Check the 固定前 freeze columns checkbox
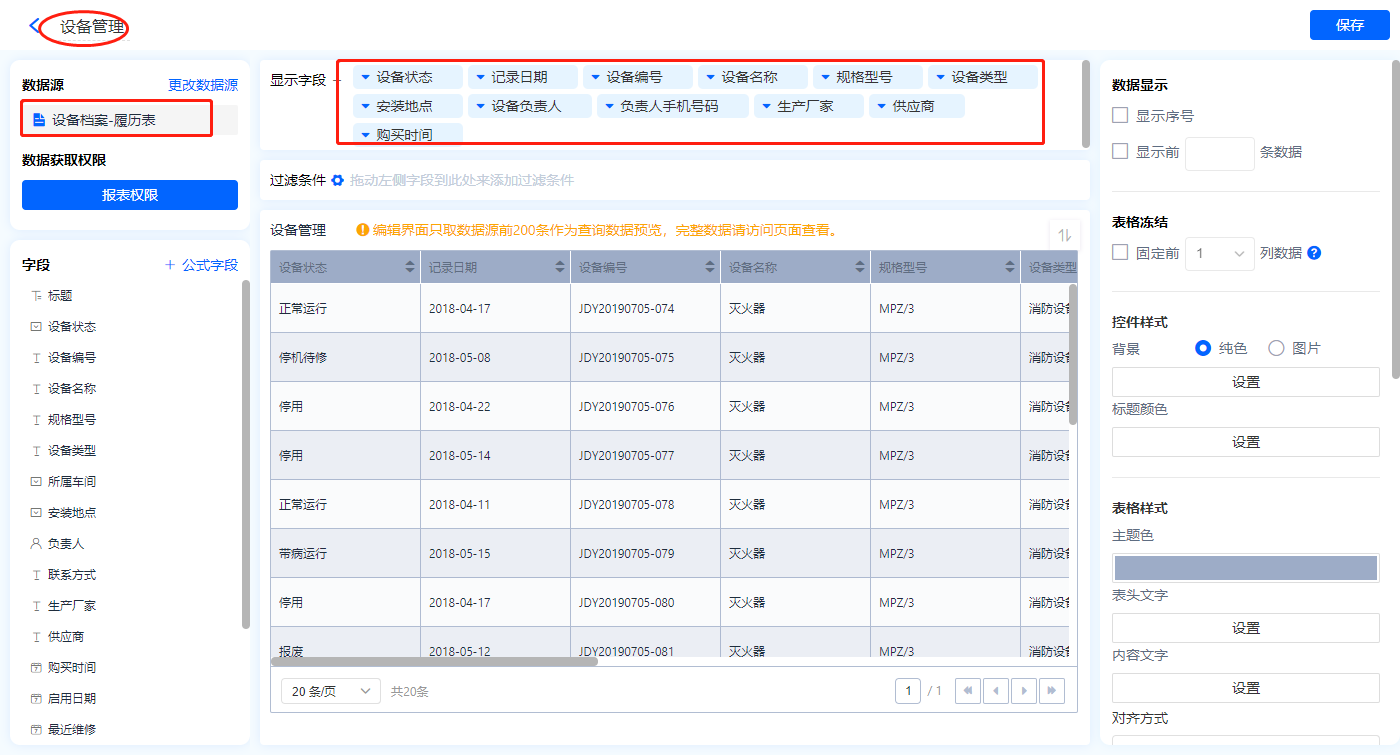1400x755 pixels. (1120, 253)
